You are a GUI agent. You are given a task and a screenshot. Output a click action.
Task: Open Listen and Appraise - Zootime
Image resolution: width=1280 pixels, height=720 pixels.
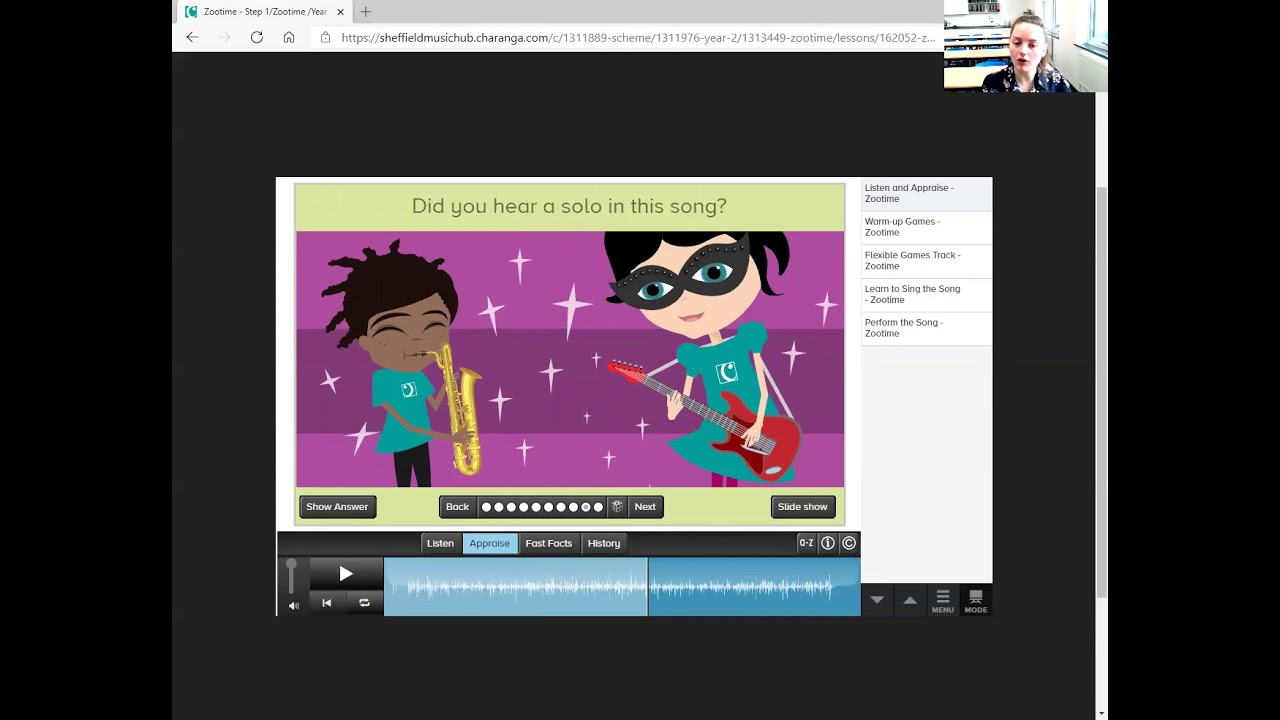[926, 193]
